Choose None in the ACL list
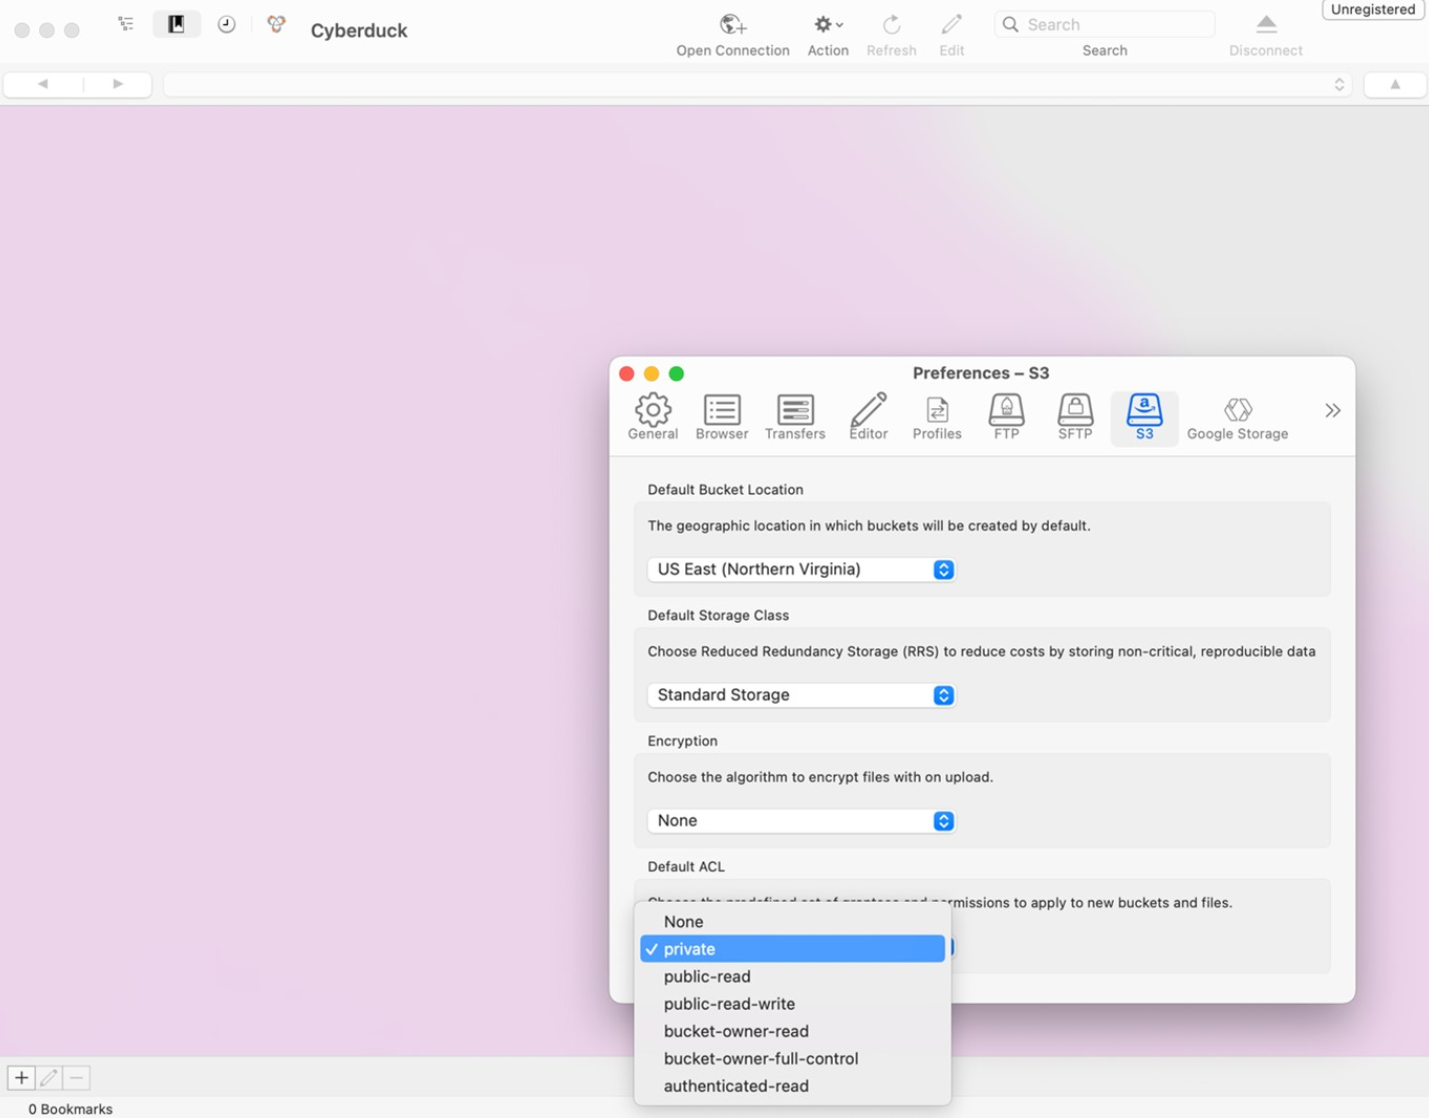Image resolution: width=1429 pixels, height=1119 pixels. click(792, 922)
